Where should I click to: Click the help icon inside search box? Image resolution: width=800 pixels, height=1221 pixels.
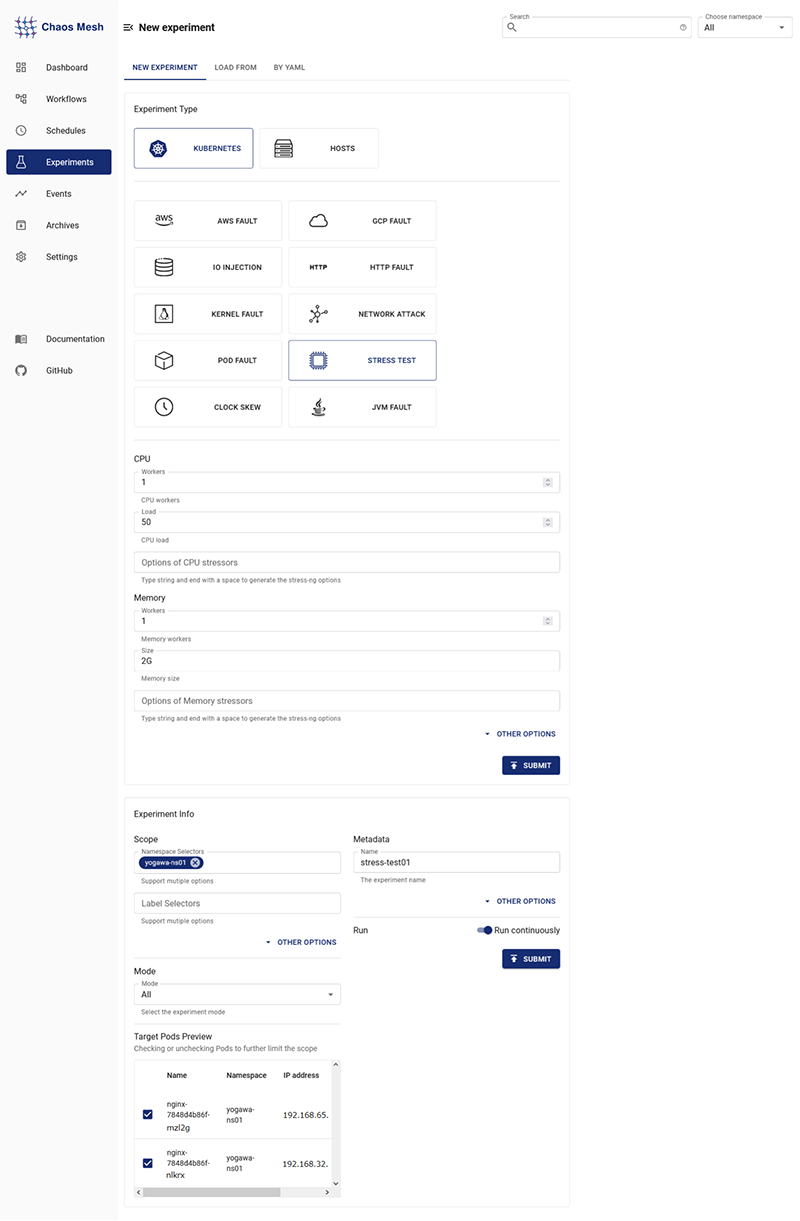(x=683, y=27)
